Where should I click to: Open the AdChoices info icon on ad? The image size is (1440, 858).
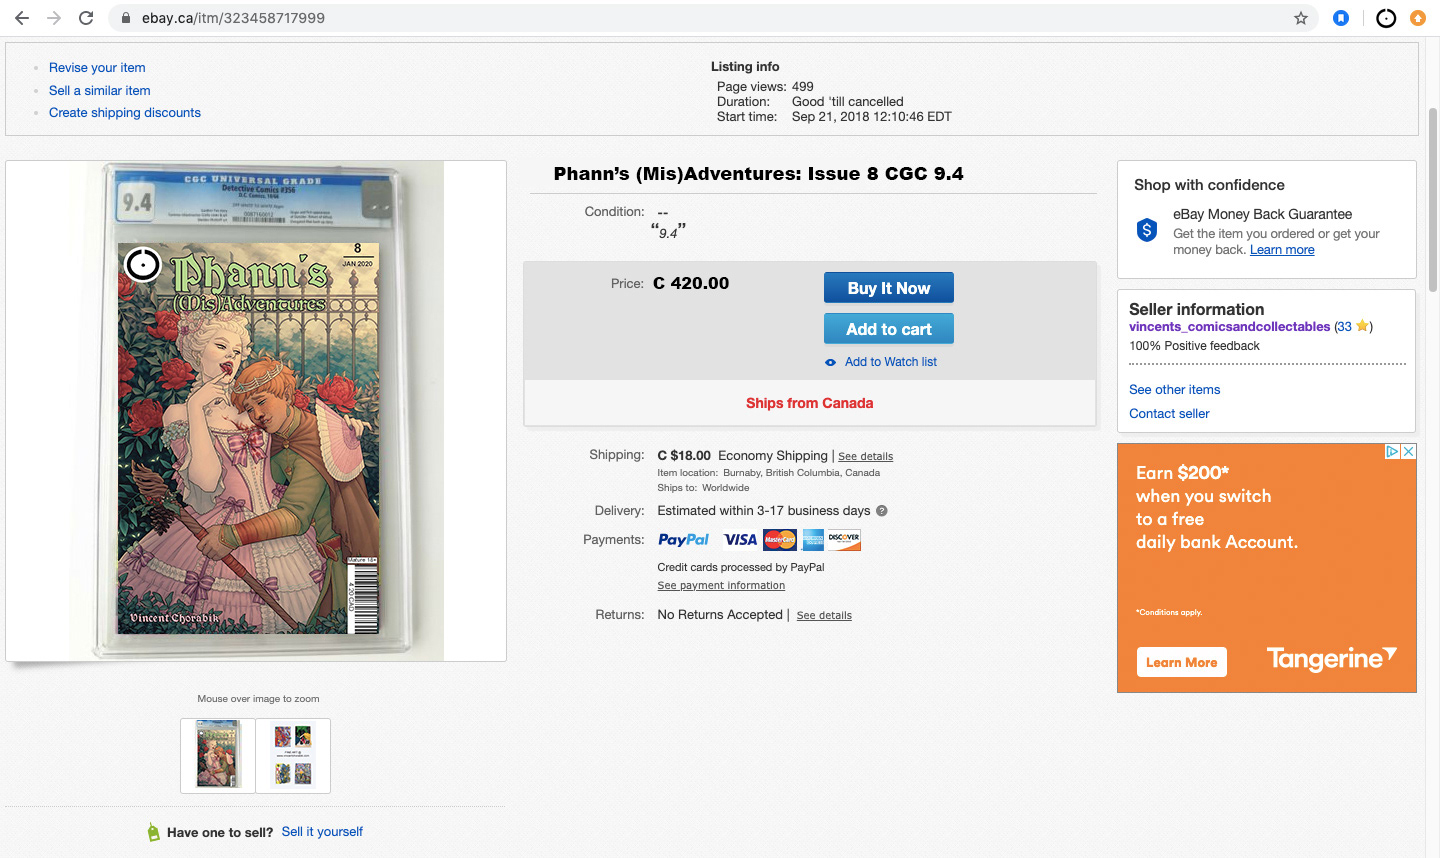pos(1392,452)
